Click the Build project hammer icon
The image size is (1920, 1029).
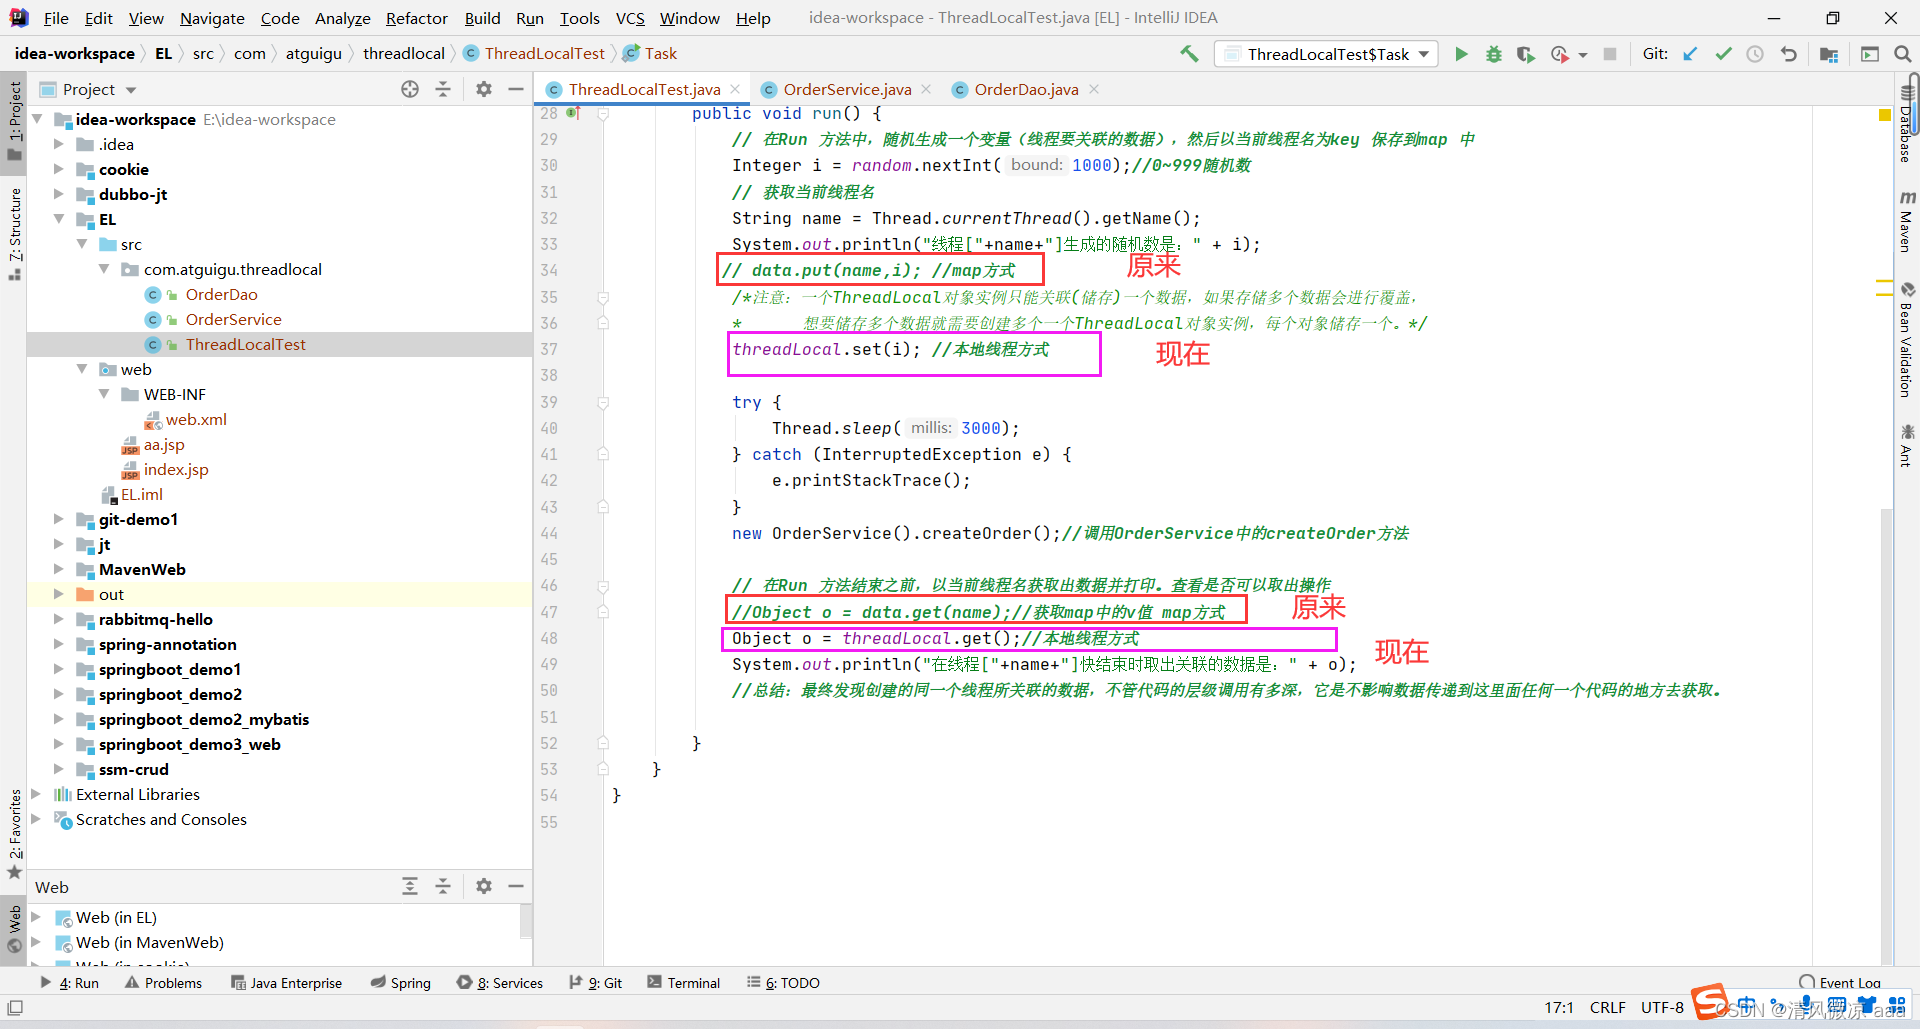point(1189,54)
